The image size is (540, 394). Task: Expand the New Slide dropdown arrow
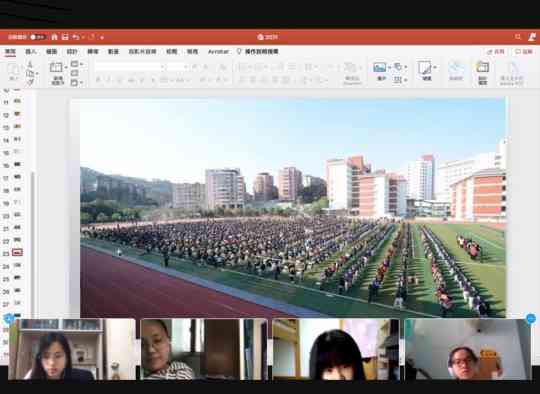(x=66, y=68)
